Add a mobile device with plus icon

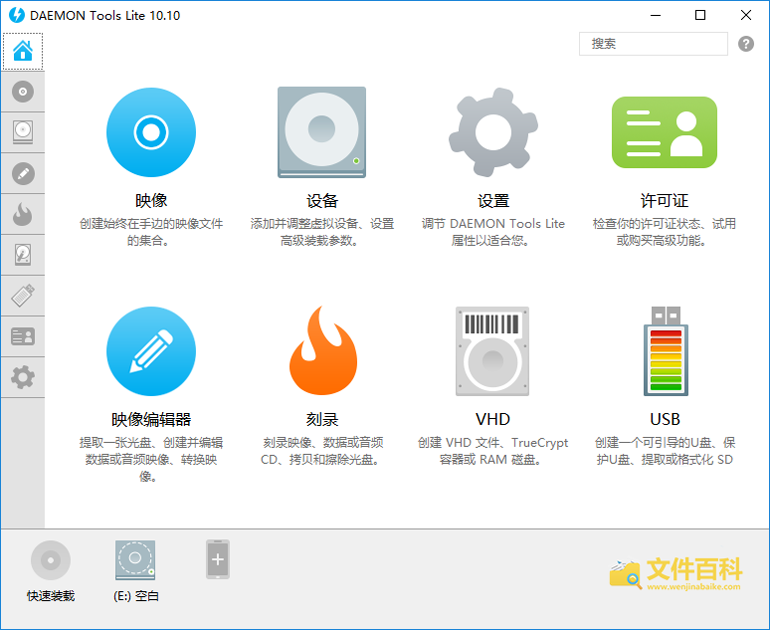point(218,559)
